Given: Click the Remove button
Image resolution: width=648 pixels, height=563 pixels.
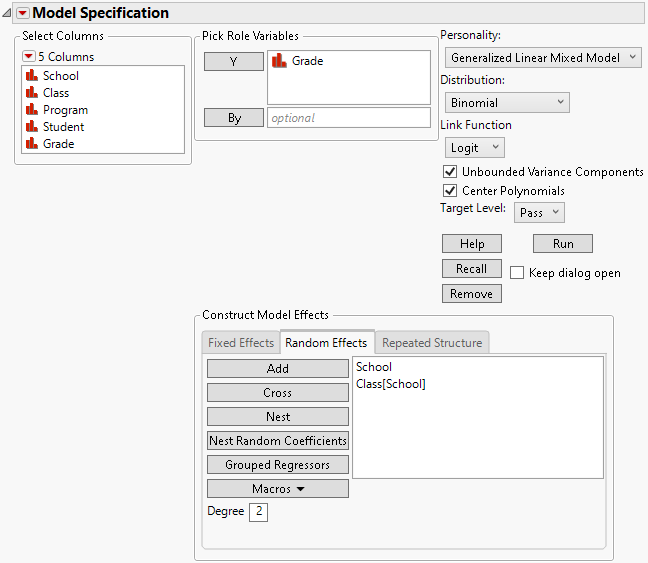Looking at the screenshot, I should [x=472, y=293].
